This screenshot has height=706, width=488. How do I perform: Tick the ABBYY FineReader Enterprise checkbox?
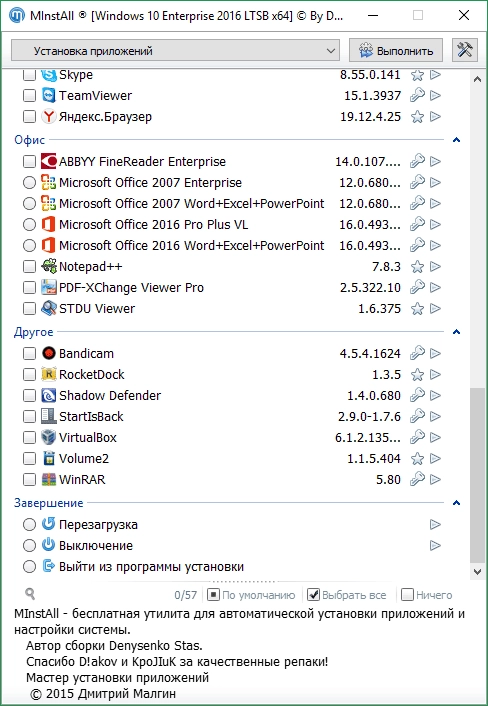pos(29,161)
